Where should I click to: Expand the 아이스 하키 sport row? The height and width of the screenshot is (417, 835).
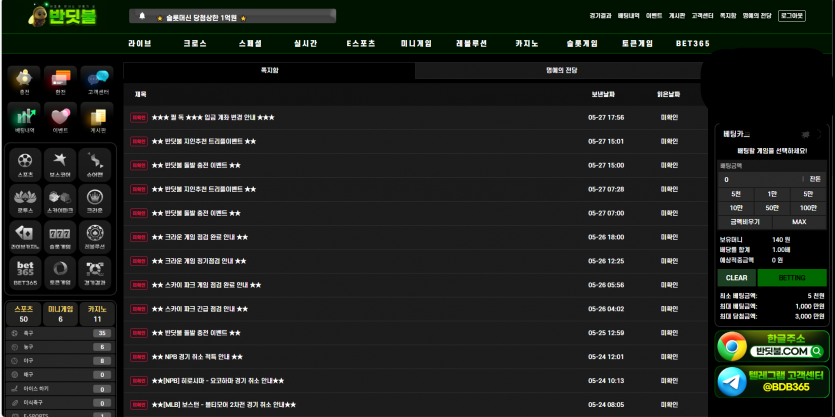tap(60, 389)
